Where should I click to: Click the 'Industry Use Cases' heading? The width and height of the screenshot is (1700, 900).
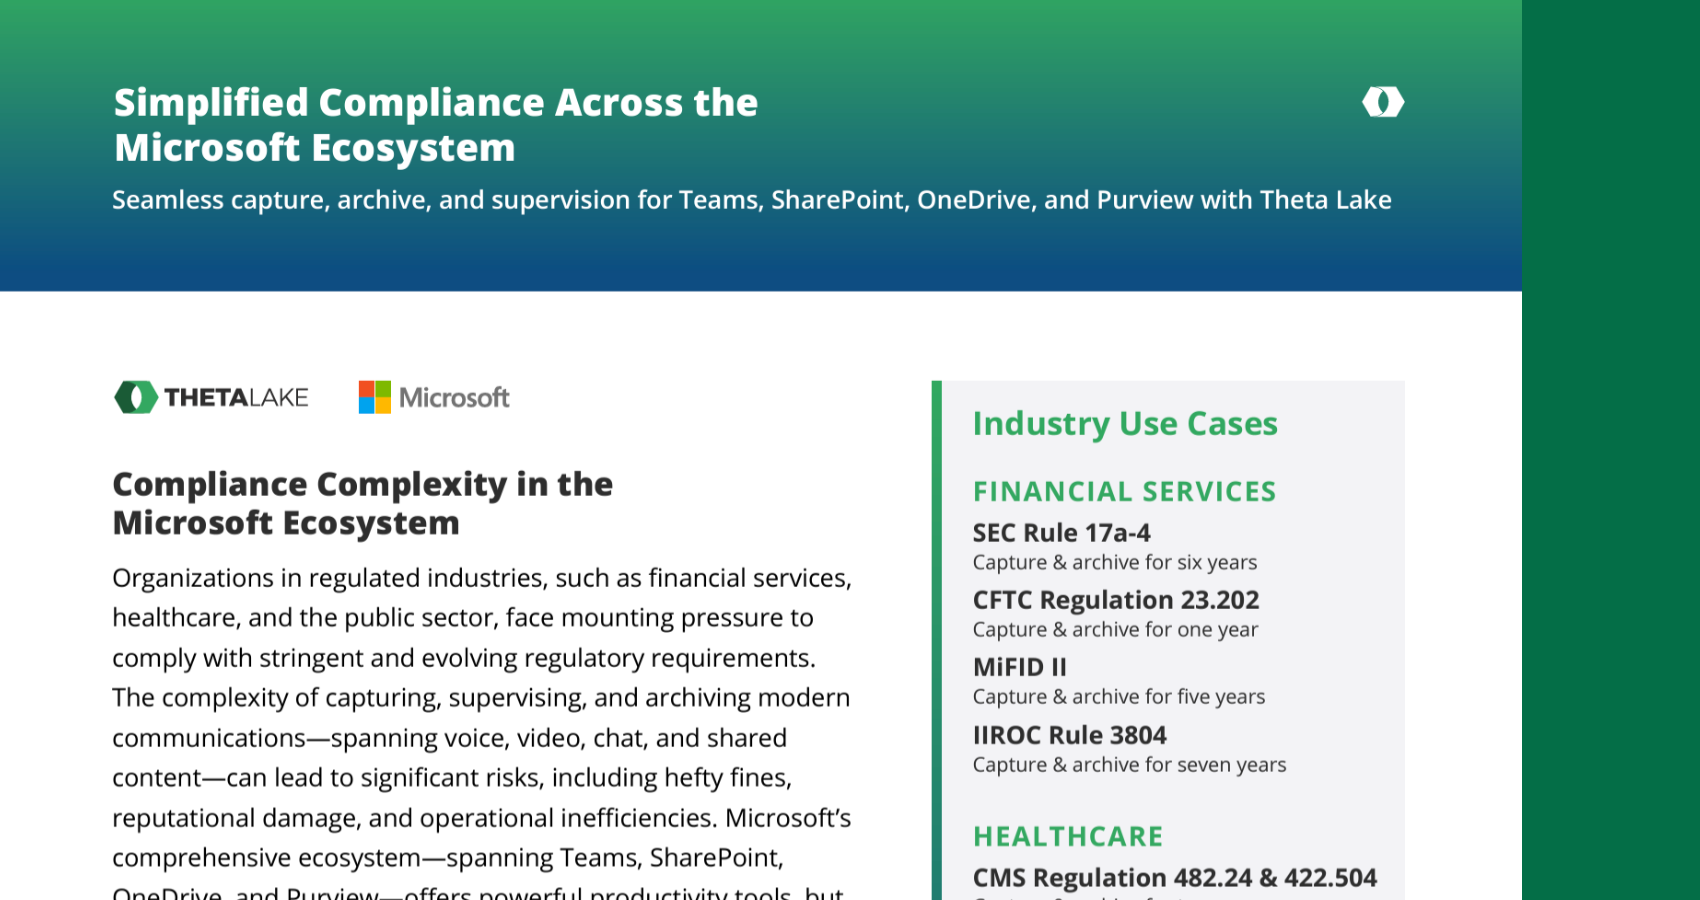1125,424
